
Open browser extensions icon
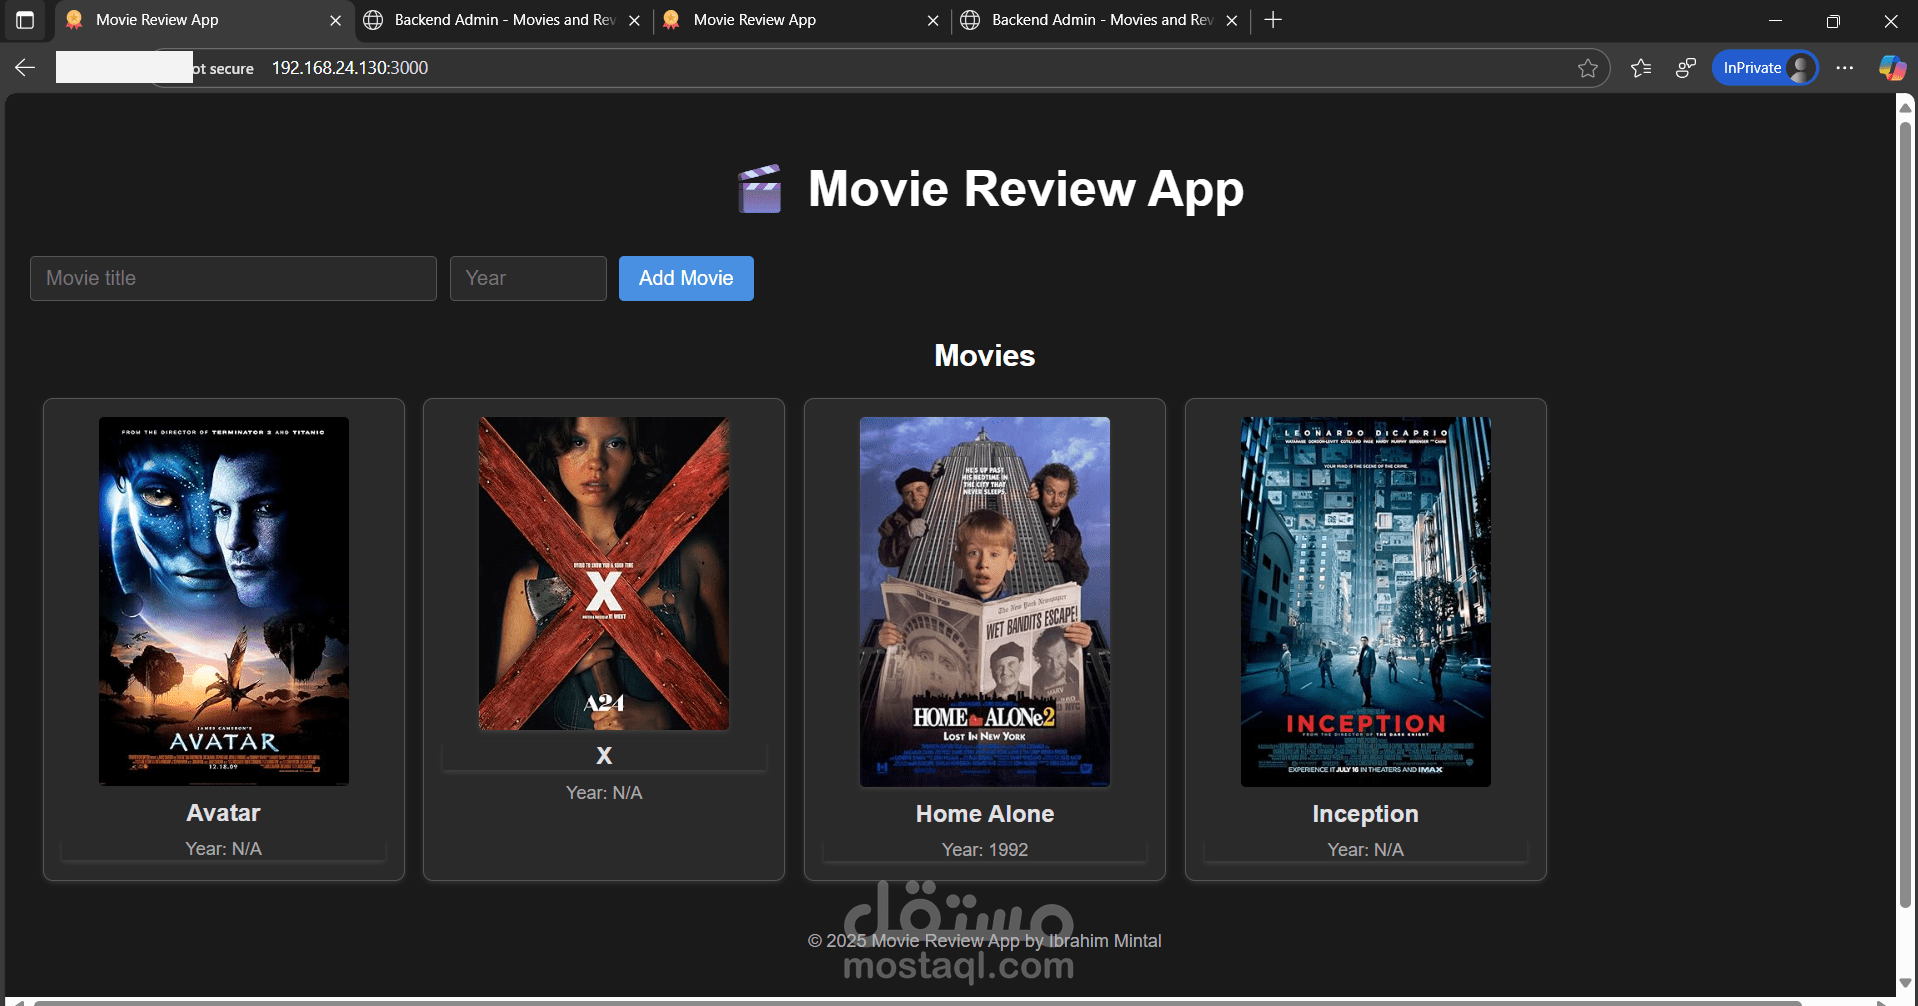pos(1686,68)
